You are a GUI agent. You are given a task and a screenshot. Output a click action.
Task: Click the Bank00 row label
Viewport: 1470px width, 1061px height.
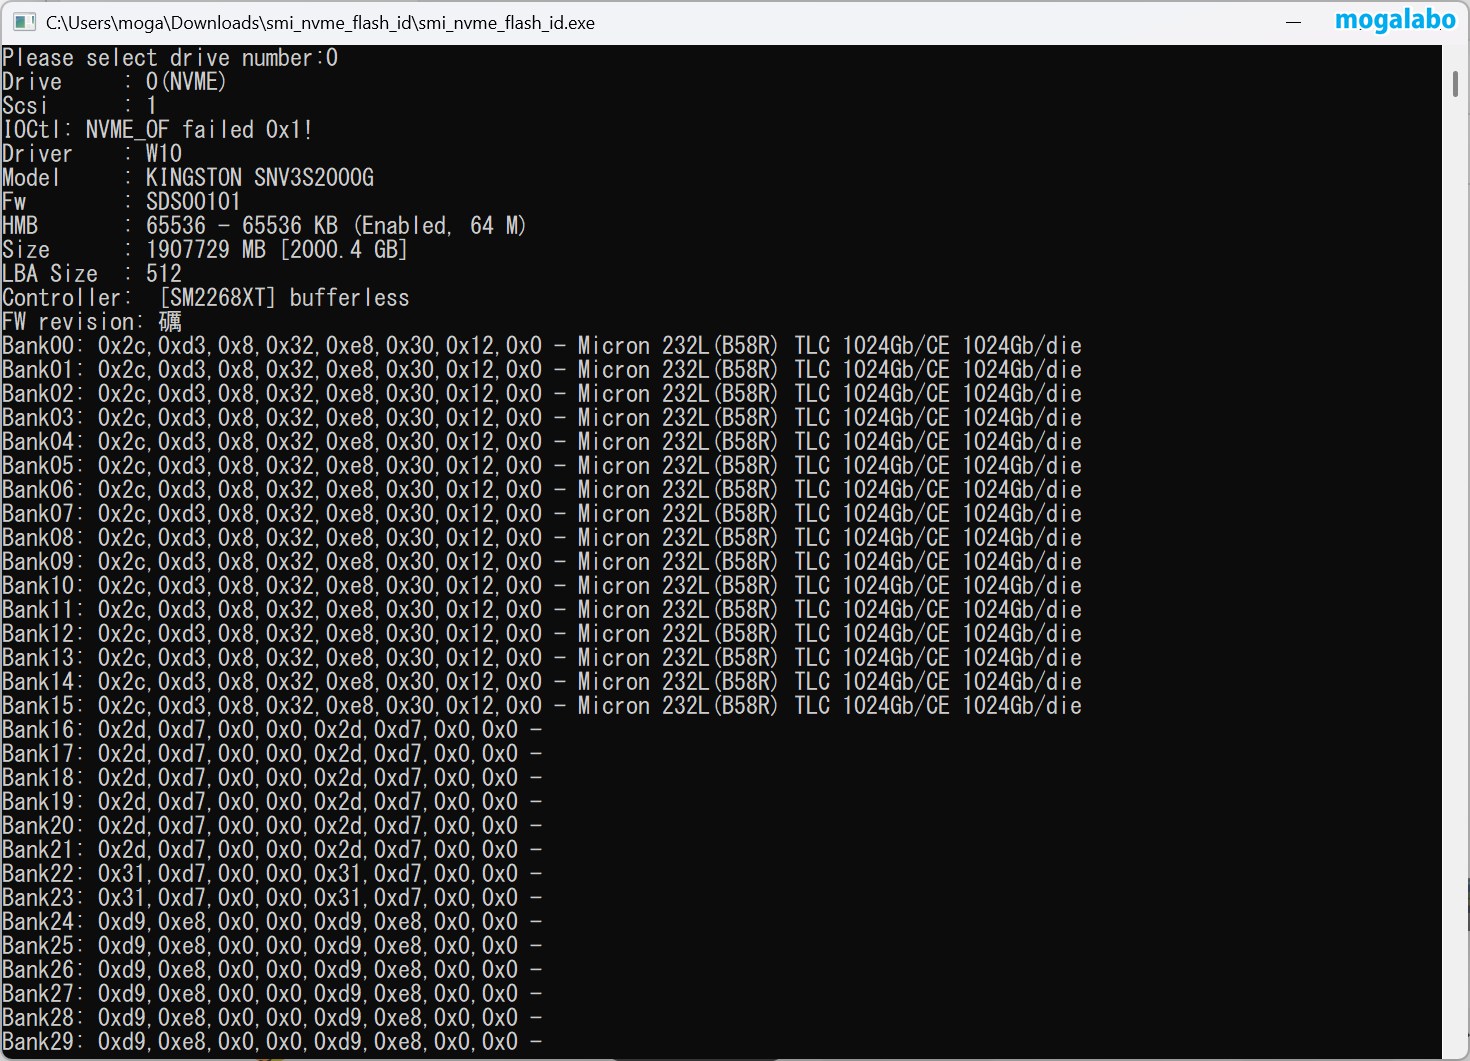42,346
